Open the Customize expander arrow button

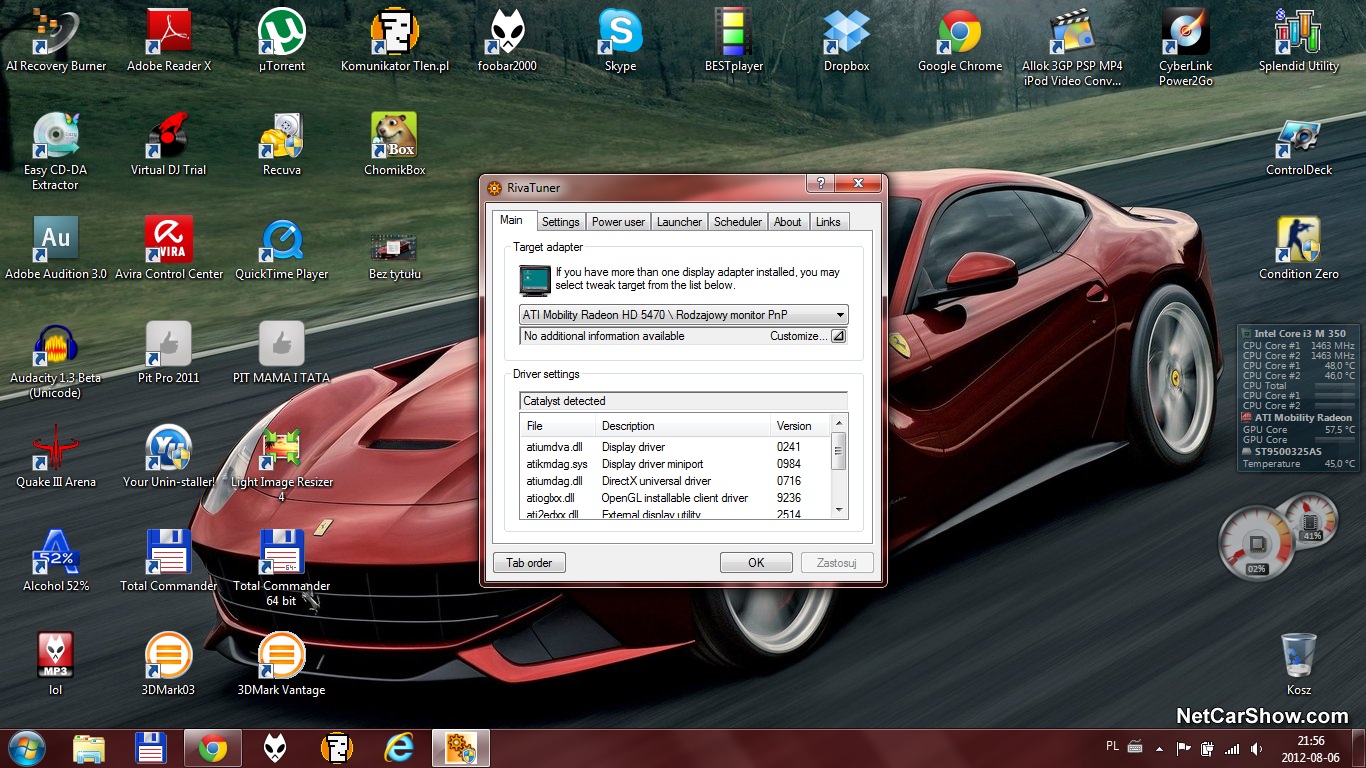[x=838, y=336]
